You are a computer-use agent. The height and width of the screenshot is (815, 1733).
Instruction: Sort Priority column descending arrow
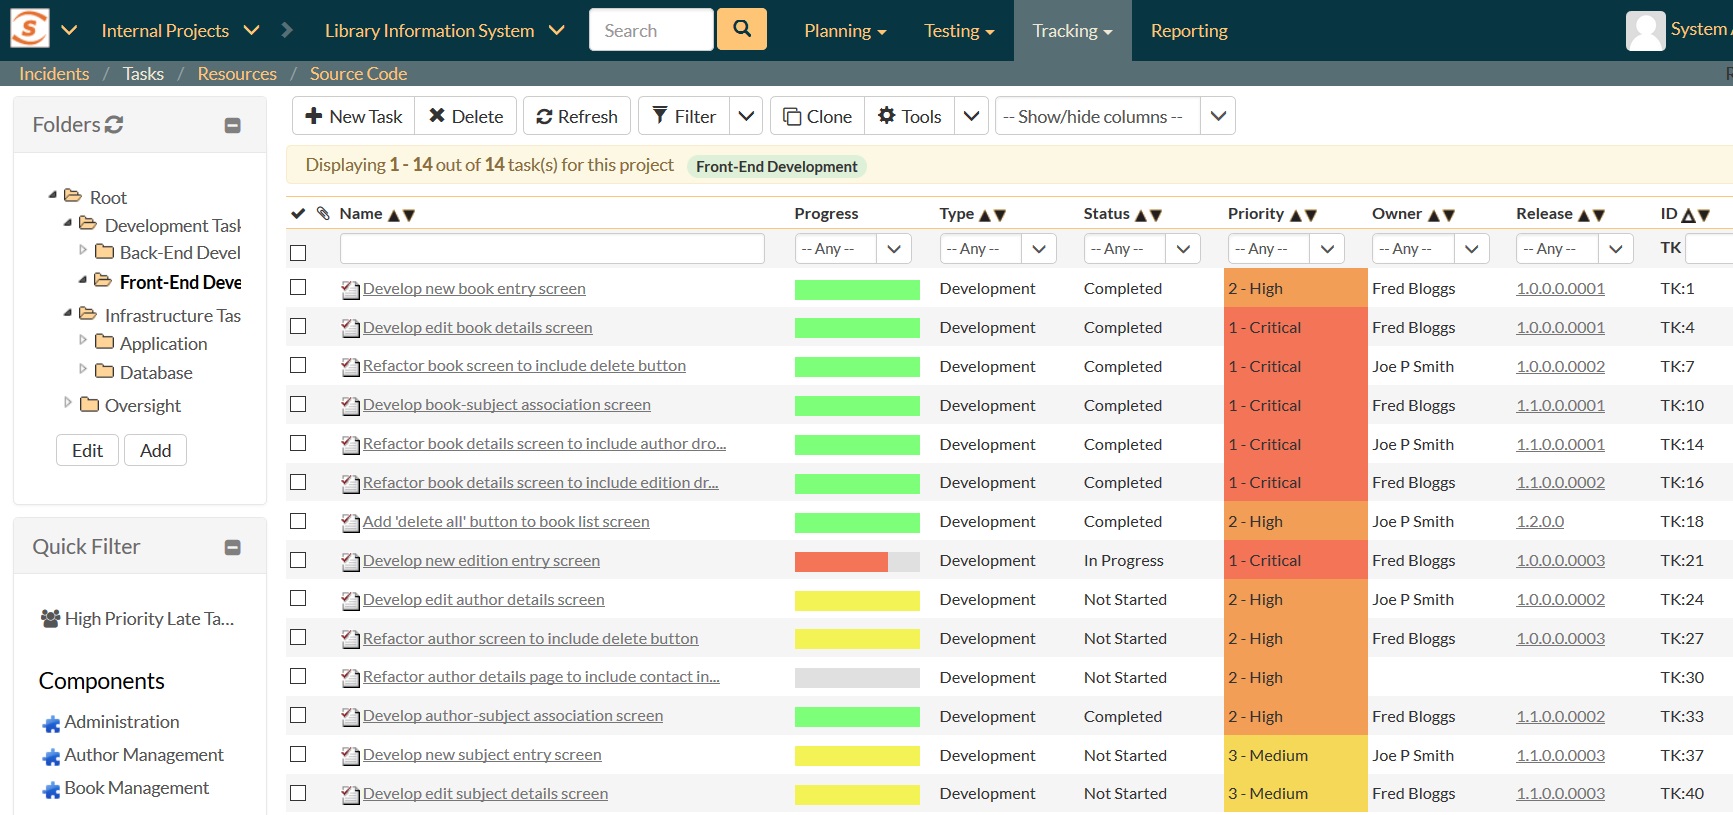[x=1311, y=215]
